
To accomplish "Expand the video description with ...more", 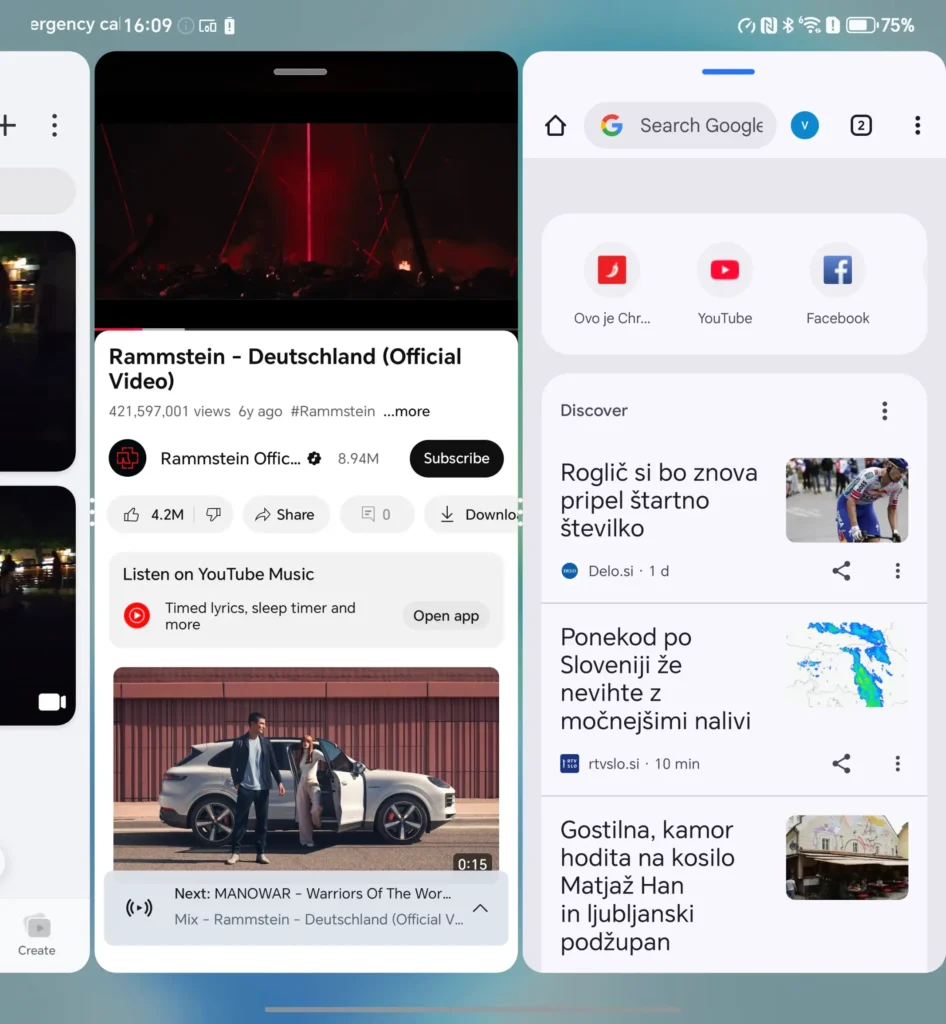I will pyautogui.click(x=407, y=411).
